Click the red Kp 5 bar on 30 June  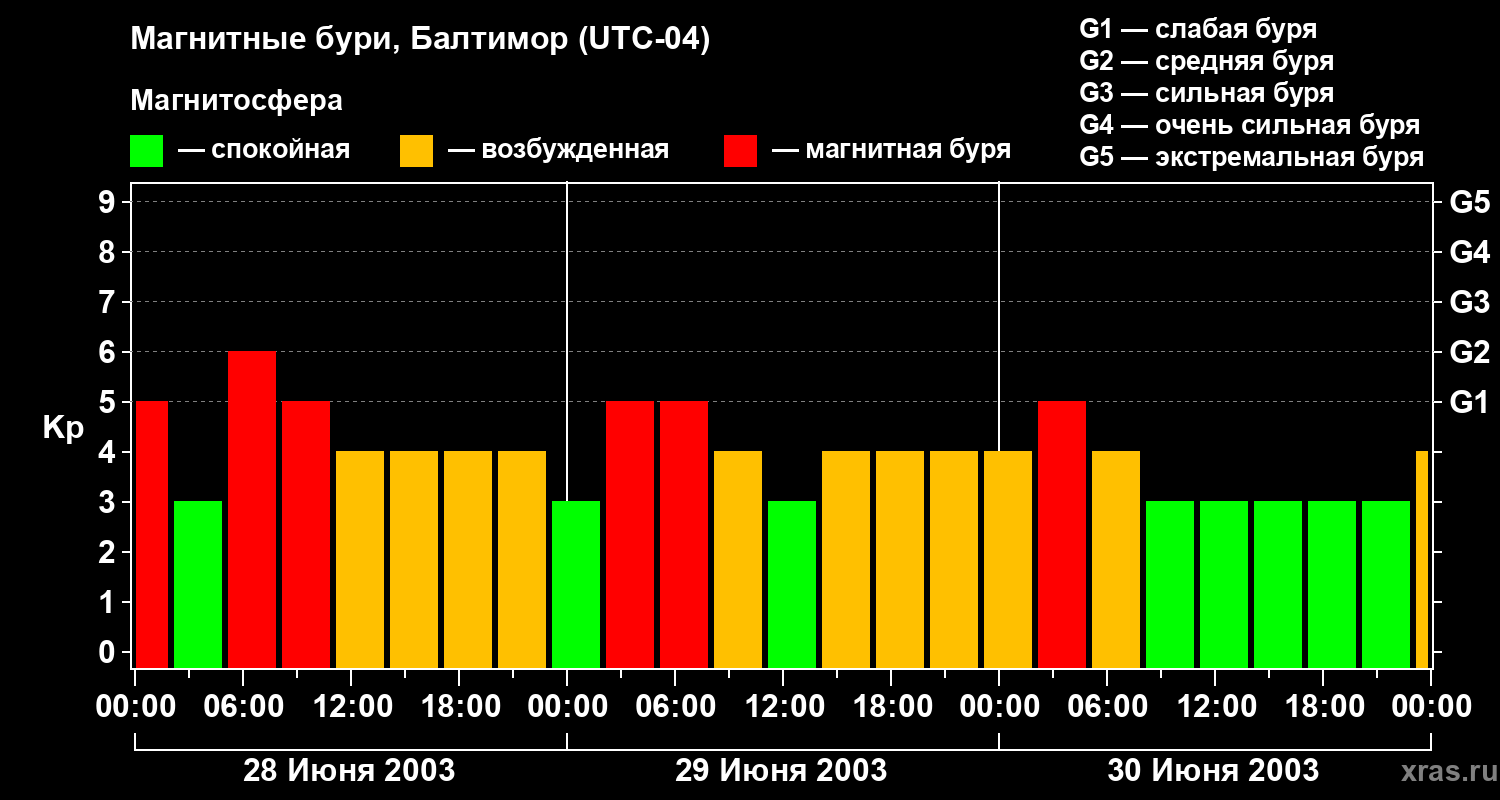tap(1062, 535)
